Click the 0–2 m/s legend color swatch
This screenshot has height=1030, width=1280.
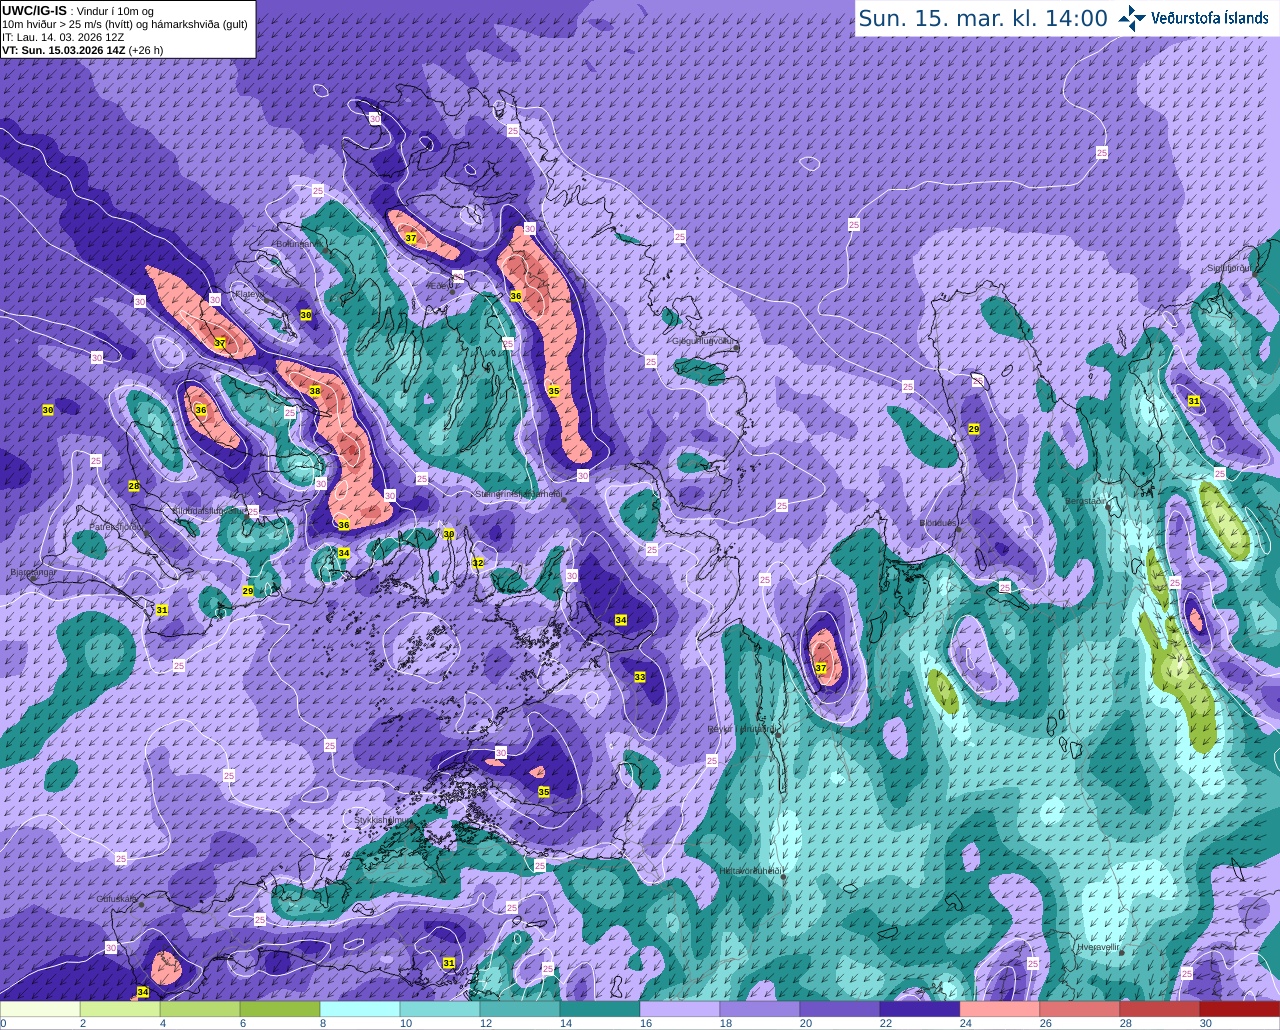point(40,1008)
